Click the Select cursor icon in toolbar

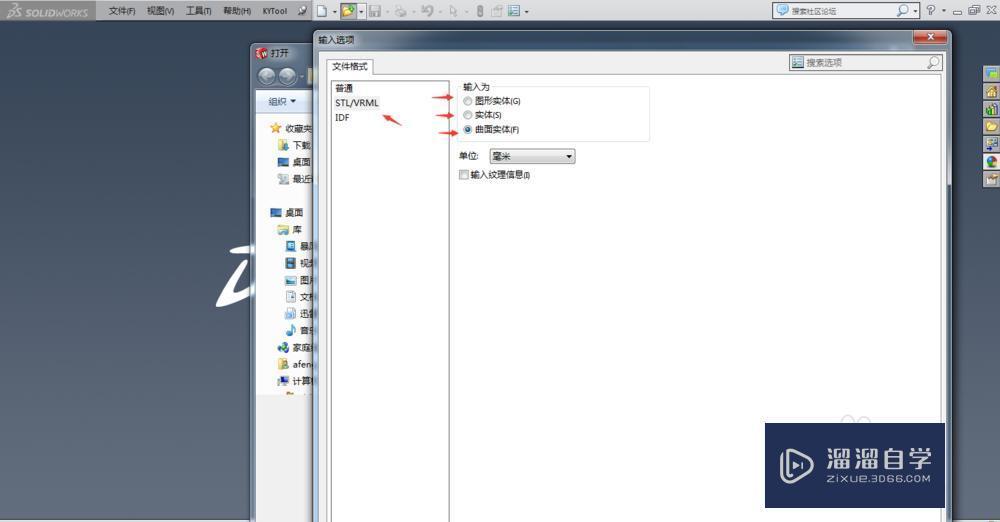click(x=453, y=11)
